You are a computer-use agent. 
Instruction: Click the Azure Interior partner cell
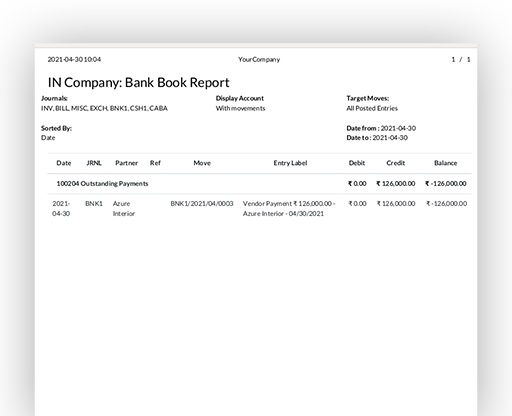(x=124, y=208)
